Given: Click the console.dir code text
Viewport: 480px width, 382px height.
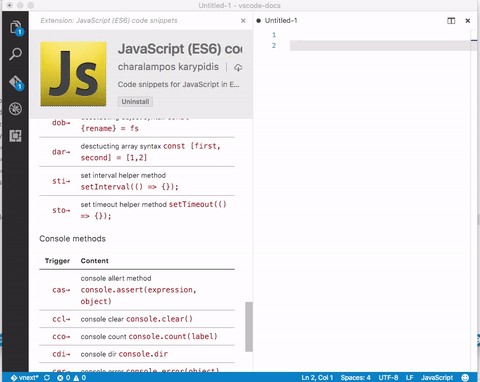Looking at the screenshot, I should click(x=143, y=354).
